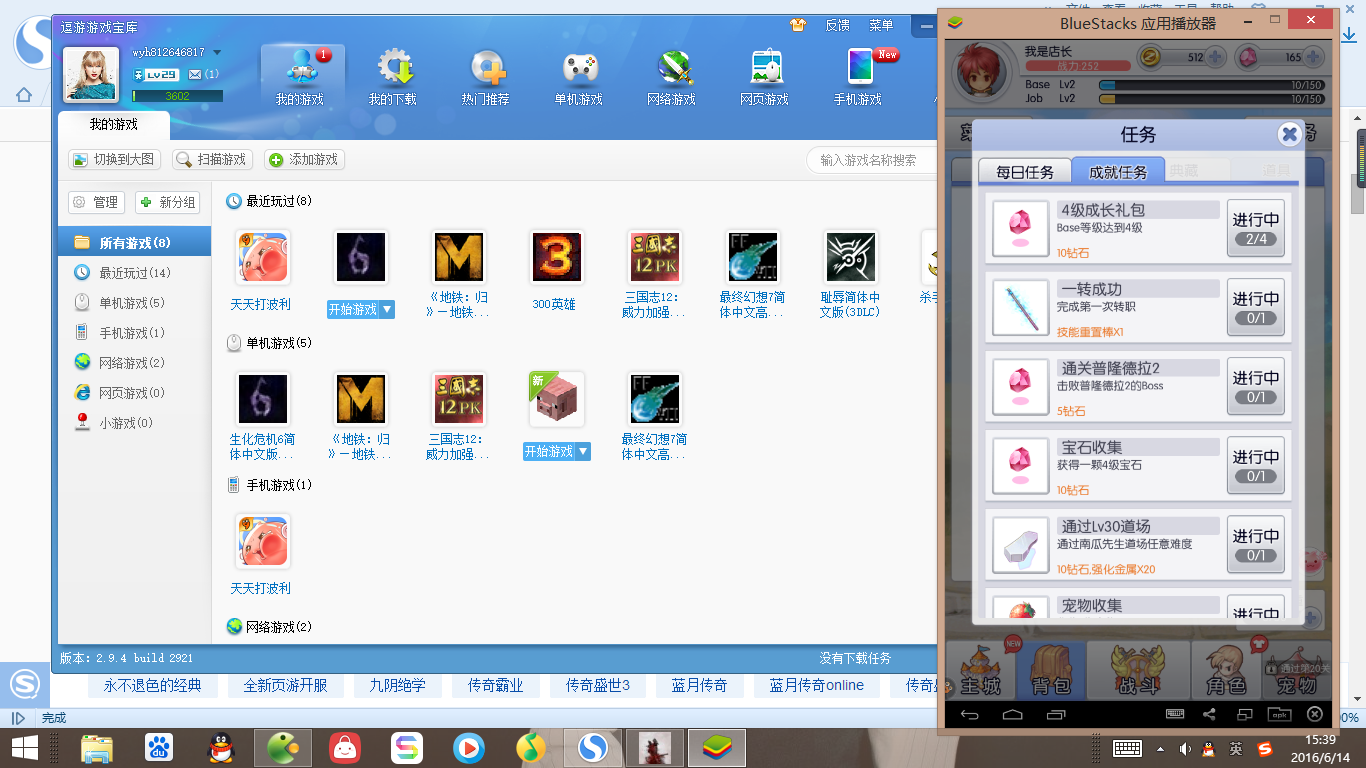Viewport: 1366px width, 768px height.
Task: Click the user avatar photo
Action: (92, 74)
